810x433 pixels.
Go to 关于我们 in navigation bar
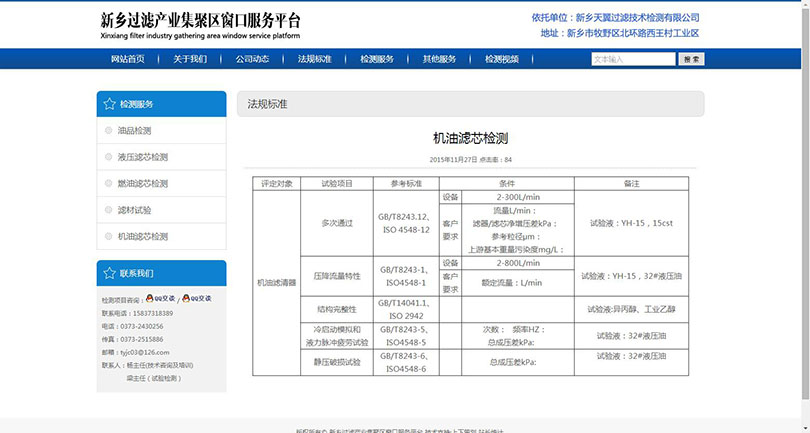point(190,59)
